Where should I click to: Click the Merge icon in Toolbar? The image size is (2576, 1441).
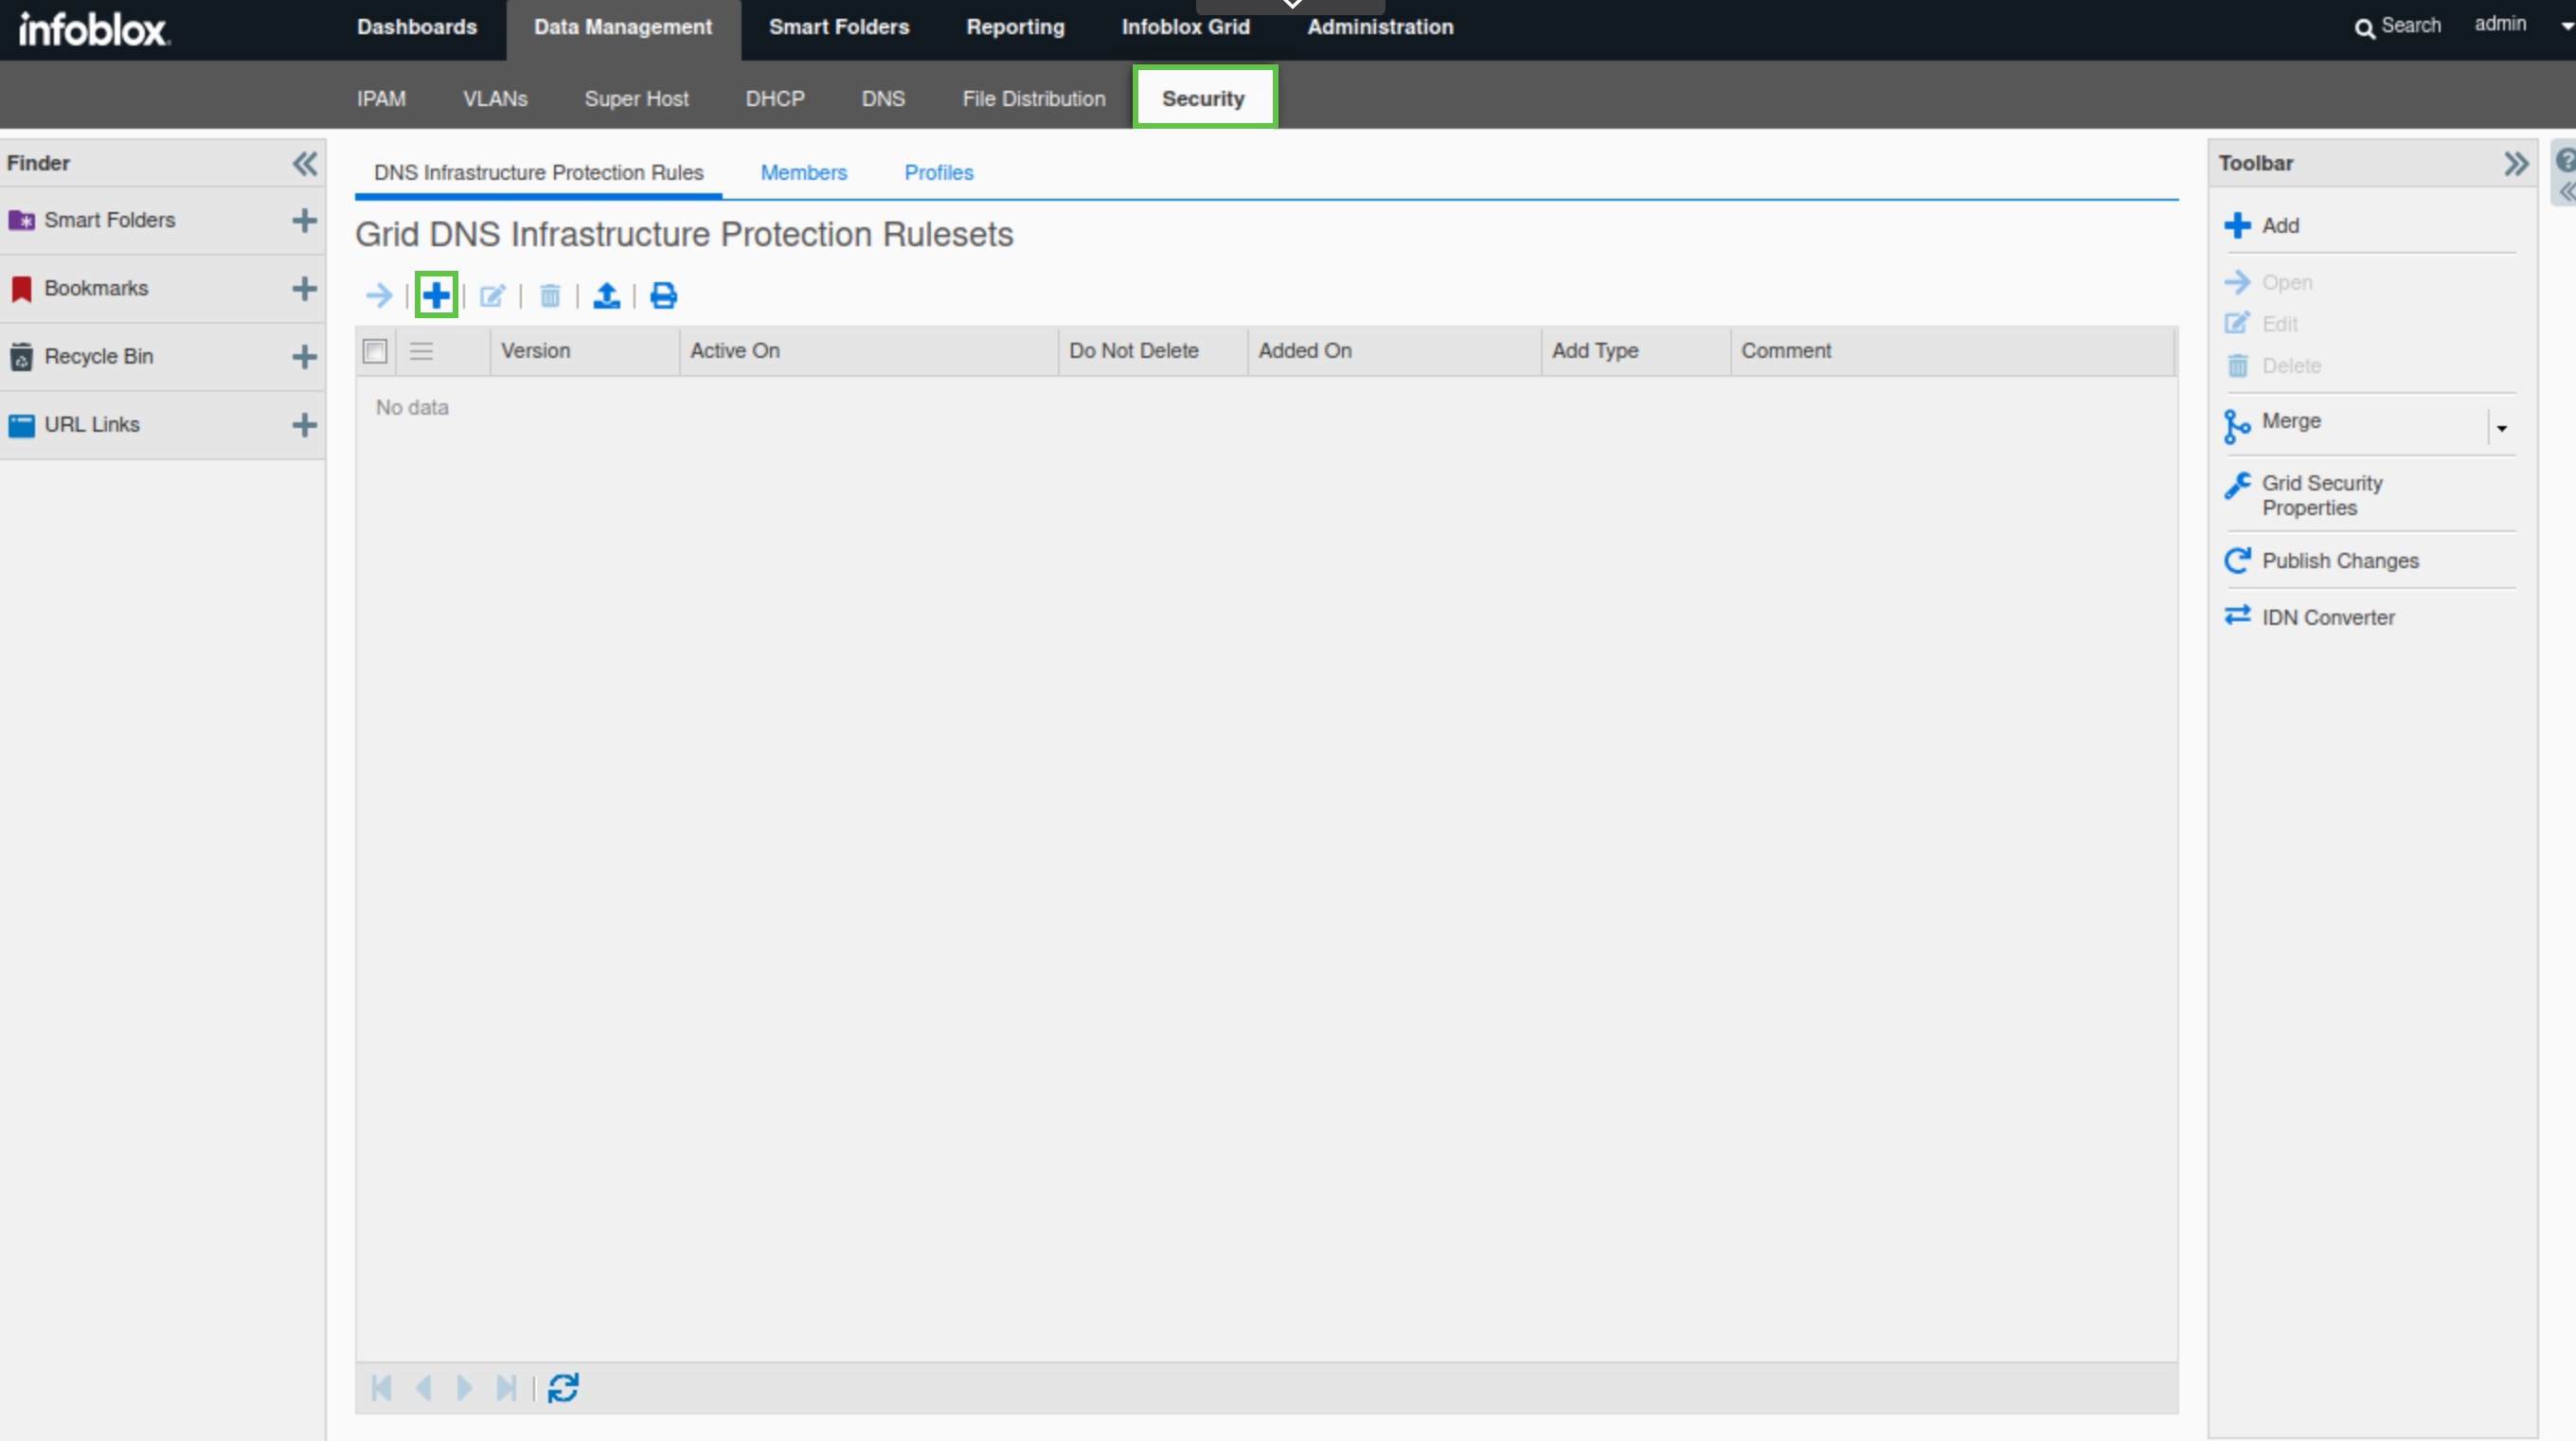[x=2236, y=425]
